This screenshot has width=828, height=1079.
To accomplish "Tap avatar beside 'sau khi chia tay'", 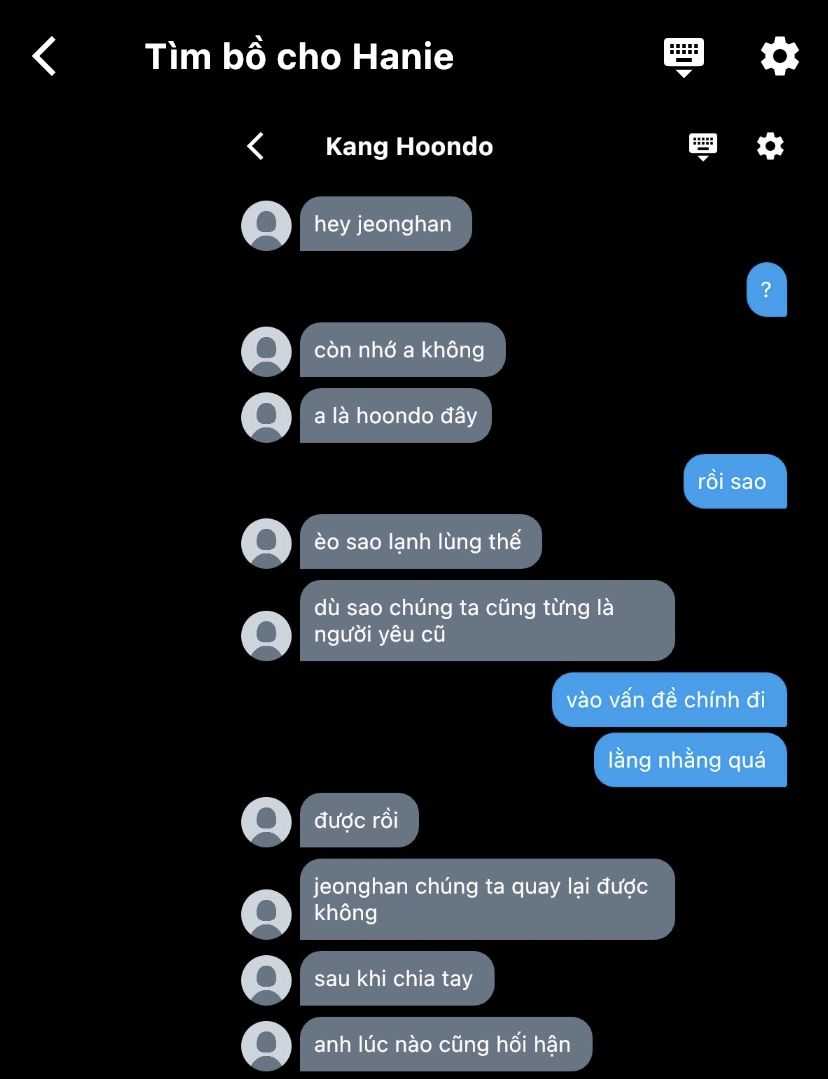I will point(266,980).
